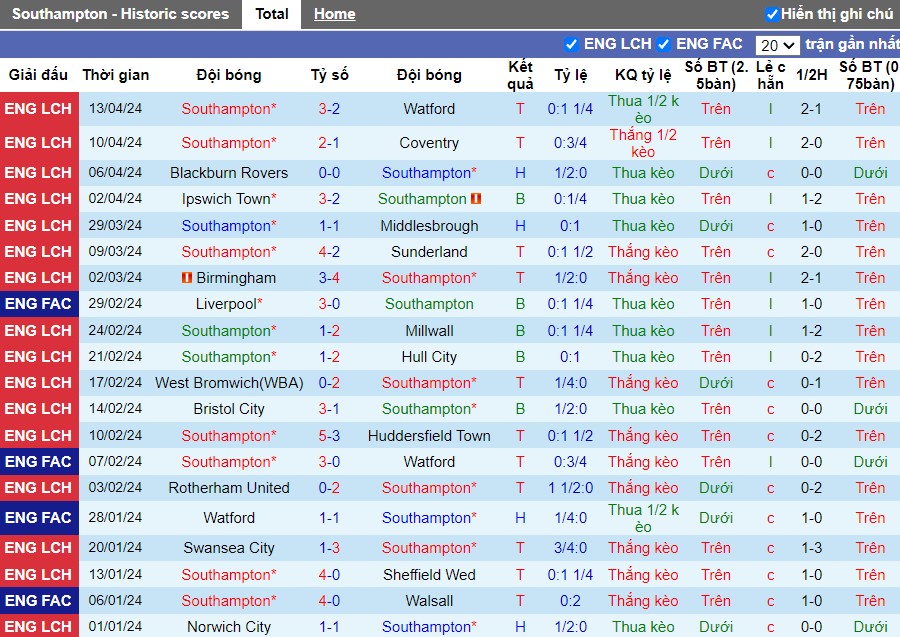The image size is (900, 637).
Task: Click the Tỷ số column header
Action: tap(329, 75)
